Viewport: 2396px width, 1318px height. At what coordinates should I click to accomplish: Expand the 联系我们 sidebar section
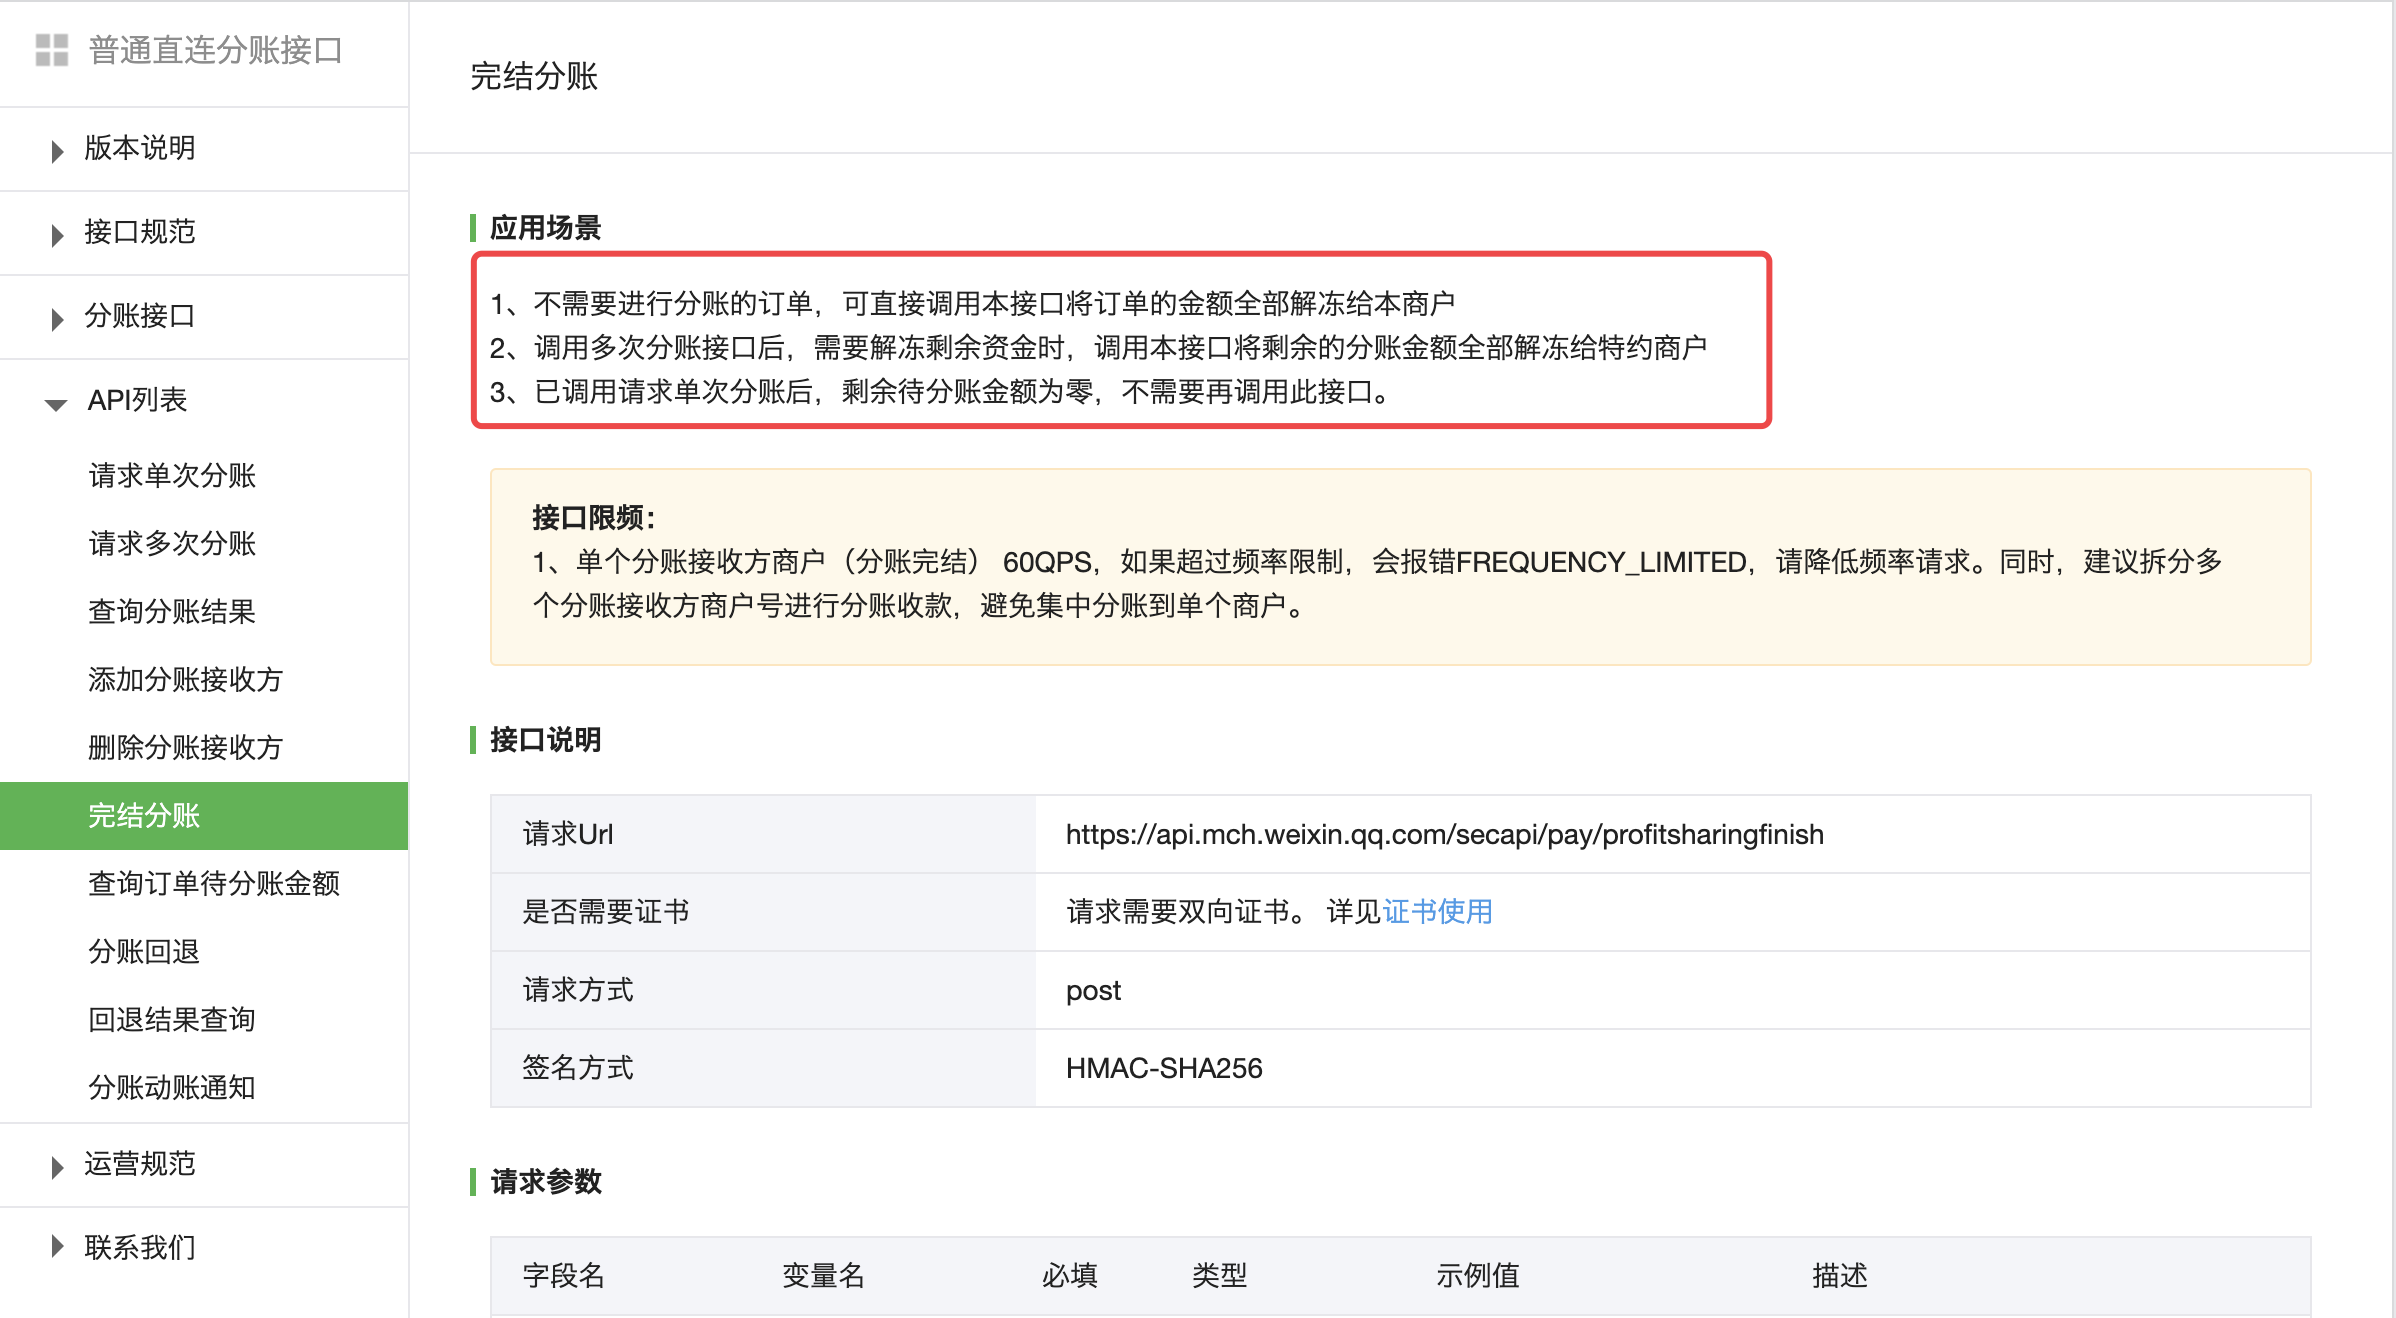coord(139,1248)
